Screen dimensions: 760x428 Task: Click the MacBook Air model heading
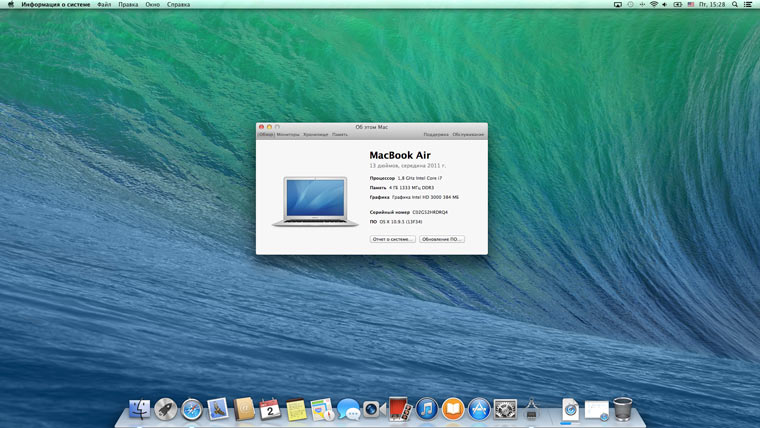coord(400,155)
